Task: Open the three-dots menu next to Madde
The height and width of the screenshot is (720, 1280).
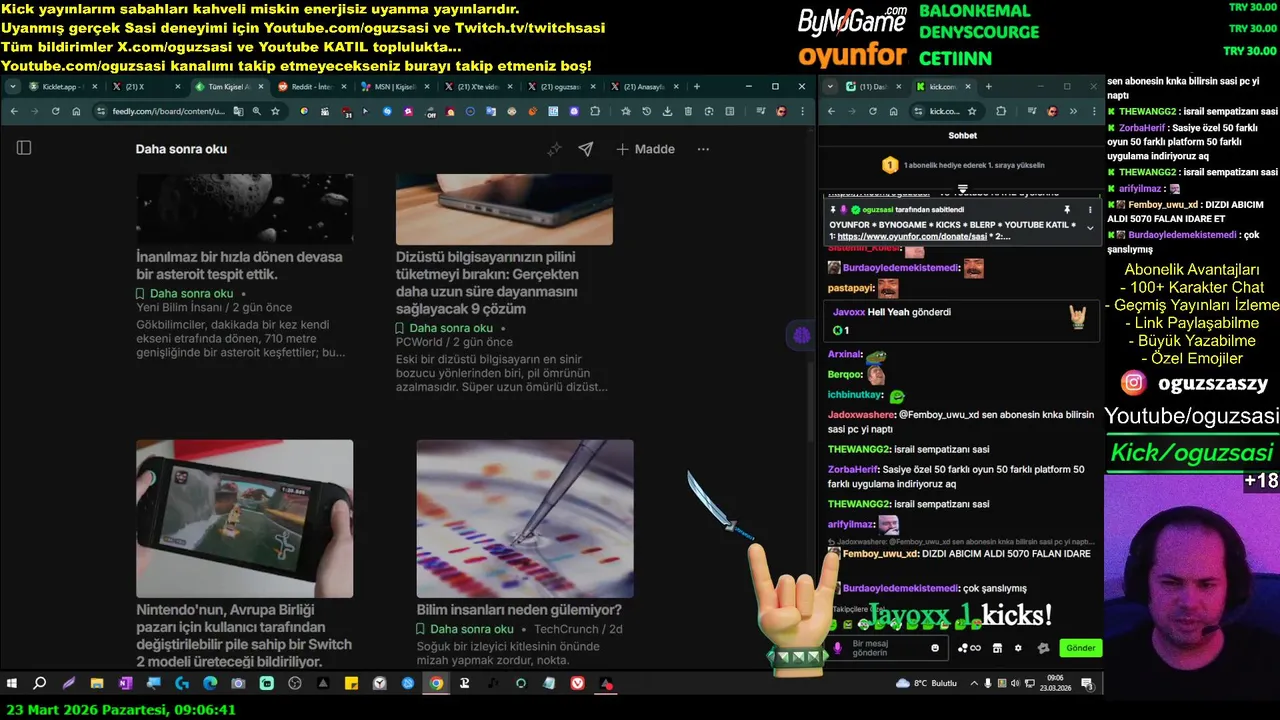Action: (703, 149)
